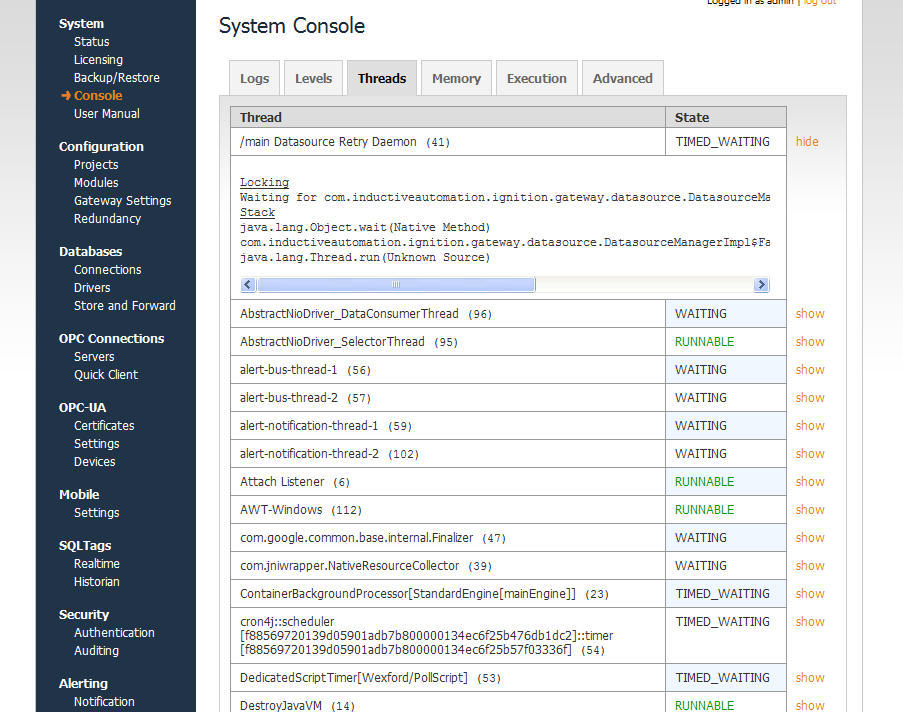This screenshot has width=903, height=712.
Task: Select the Threads tab
Action: (x=382, y=78)
